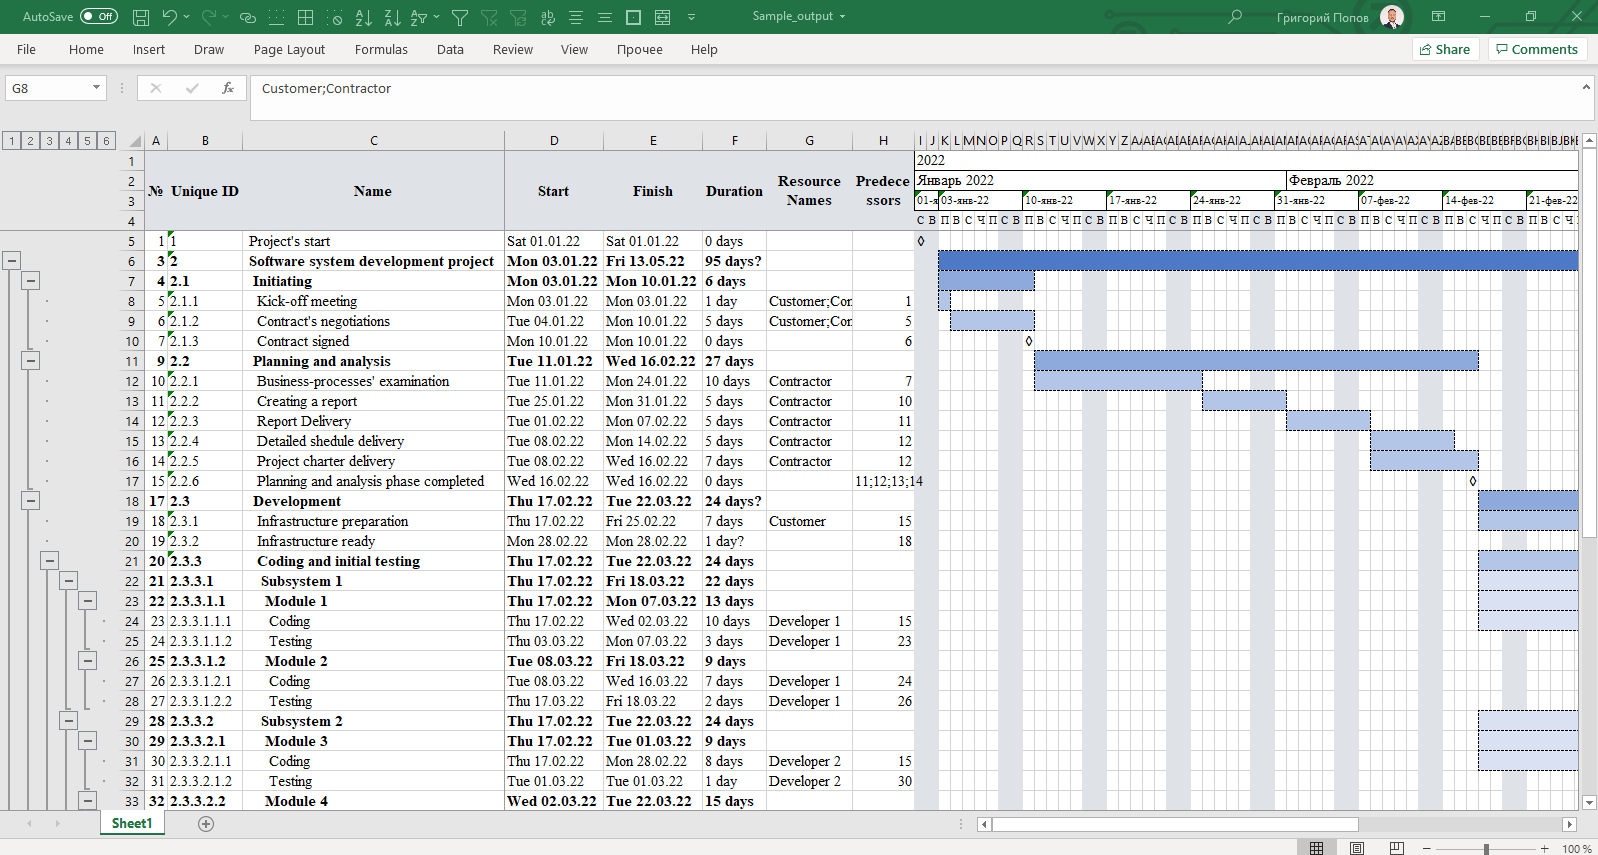This screenshot has width=1598, height=855.
Task: Show outline level 3 button
Action: click(x=49, y=141)
